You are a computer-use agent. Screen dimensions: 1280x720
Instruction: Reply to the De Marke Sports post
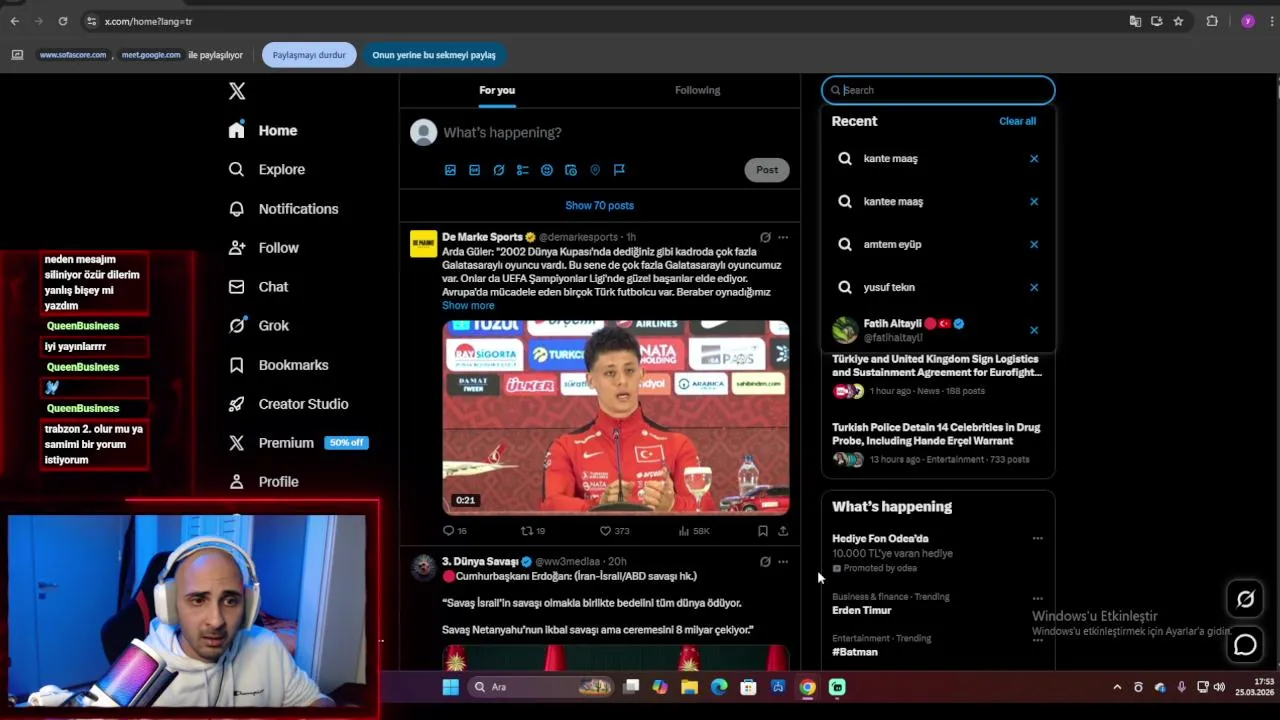[x=454, y=531]
